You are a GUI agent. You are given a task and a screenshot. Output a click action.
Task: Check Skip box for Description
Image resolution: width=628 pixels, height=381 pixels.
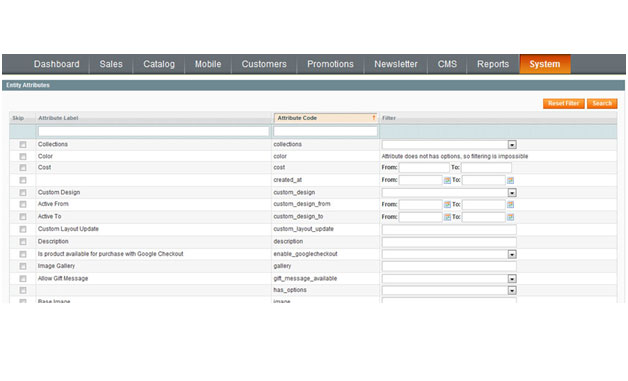(23, 242)
